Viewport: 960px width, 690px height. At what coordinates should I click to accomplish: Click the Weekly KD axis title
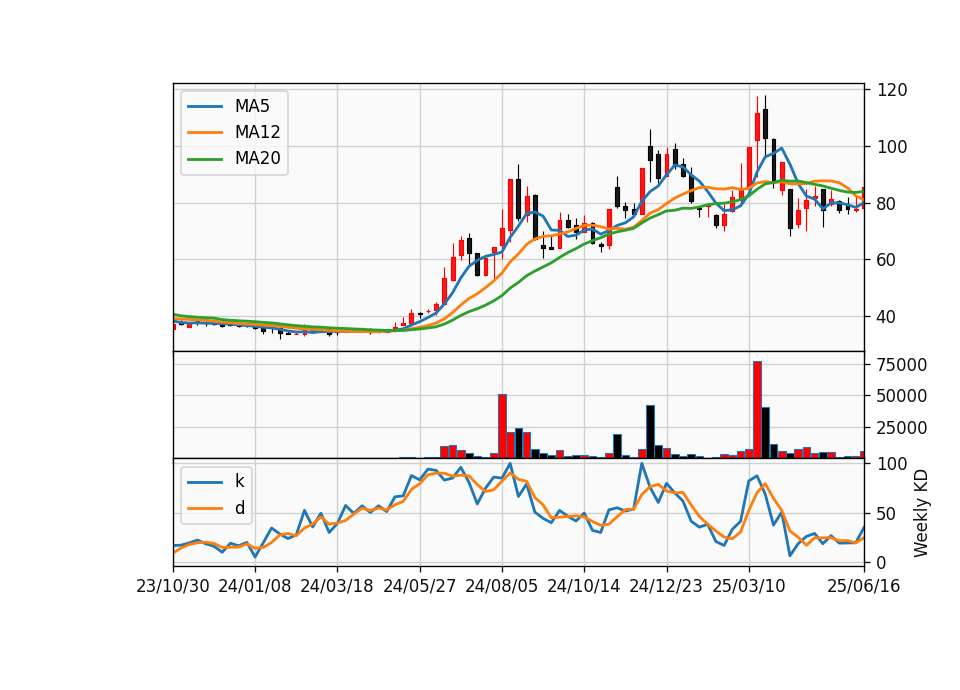pos(920,513)
